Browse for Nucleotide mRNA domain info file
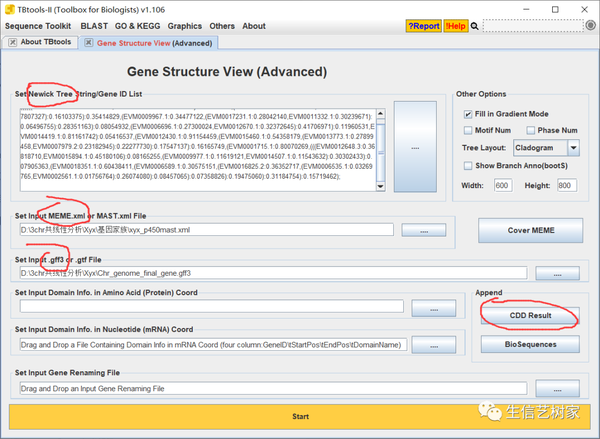Image resolution: width=600 pixels, height=439 pixels. pyautogui.click(x=434, y=345)
